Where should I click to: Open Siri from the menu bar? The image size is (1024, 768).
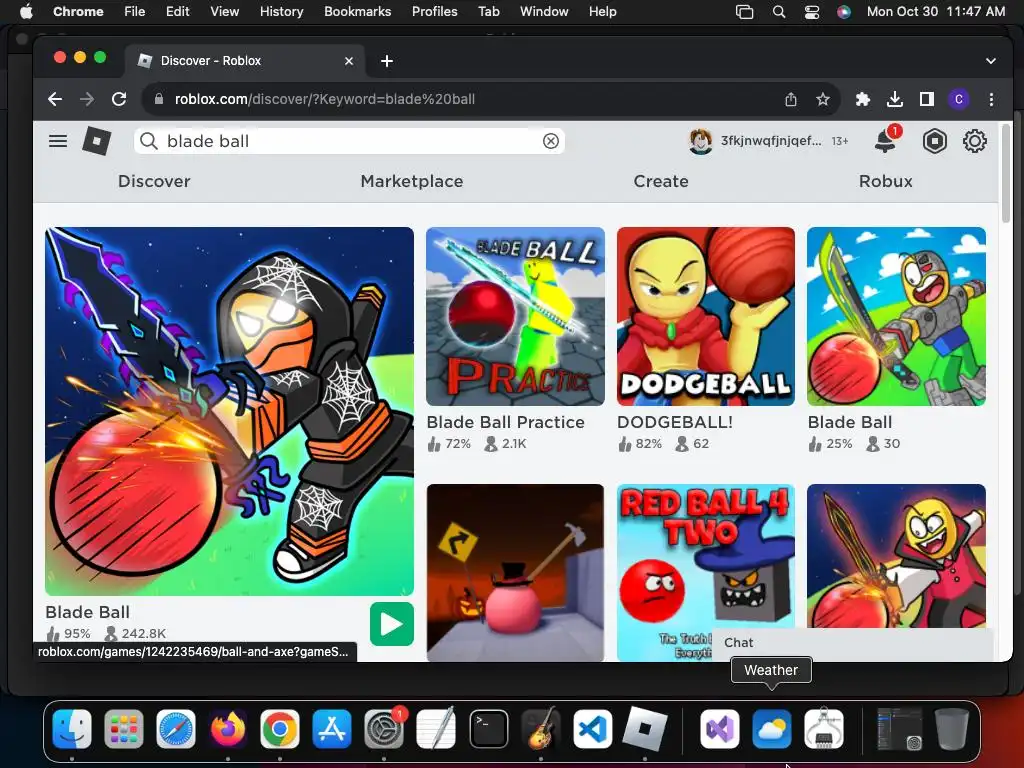coord(844,12)
